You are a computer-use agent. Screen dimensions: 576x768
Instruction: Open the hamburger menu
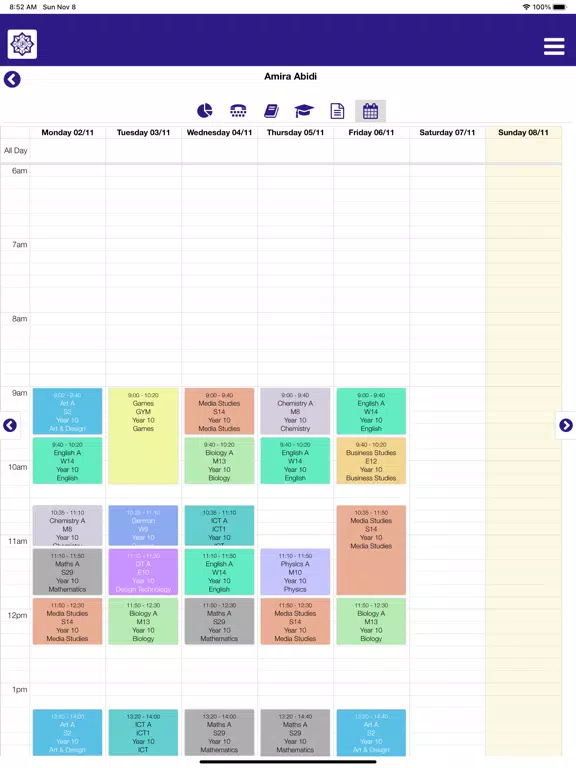554,46
